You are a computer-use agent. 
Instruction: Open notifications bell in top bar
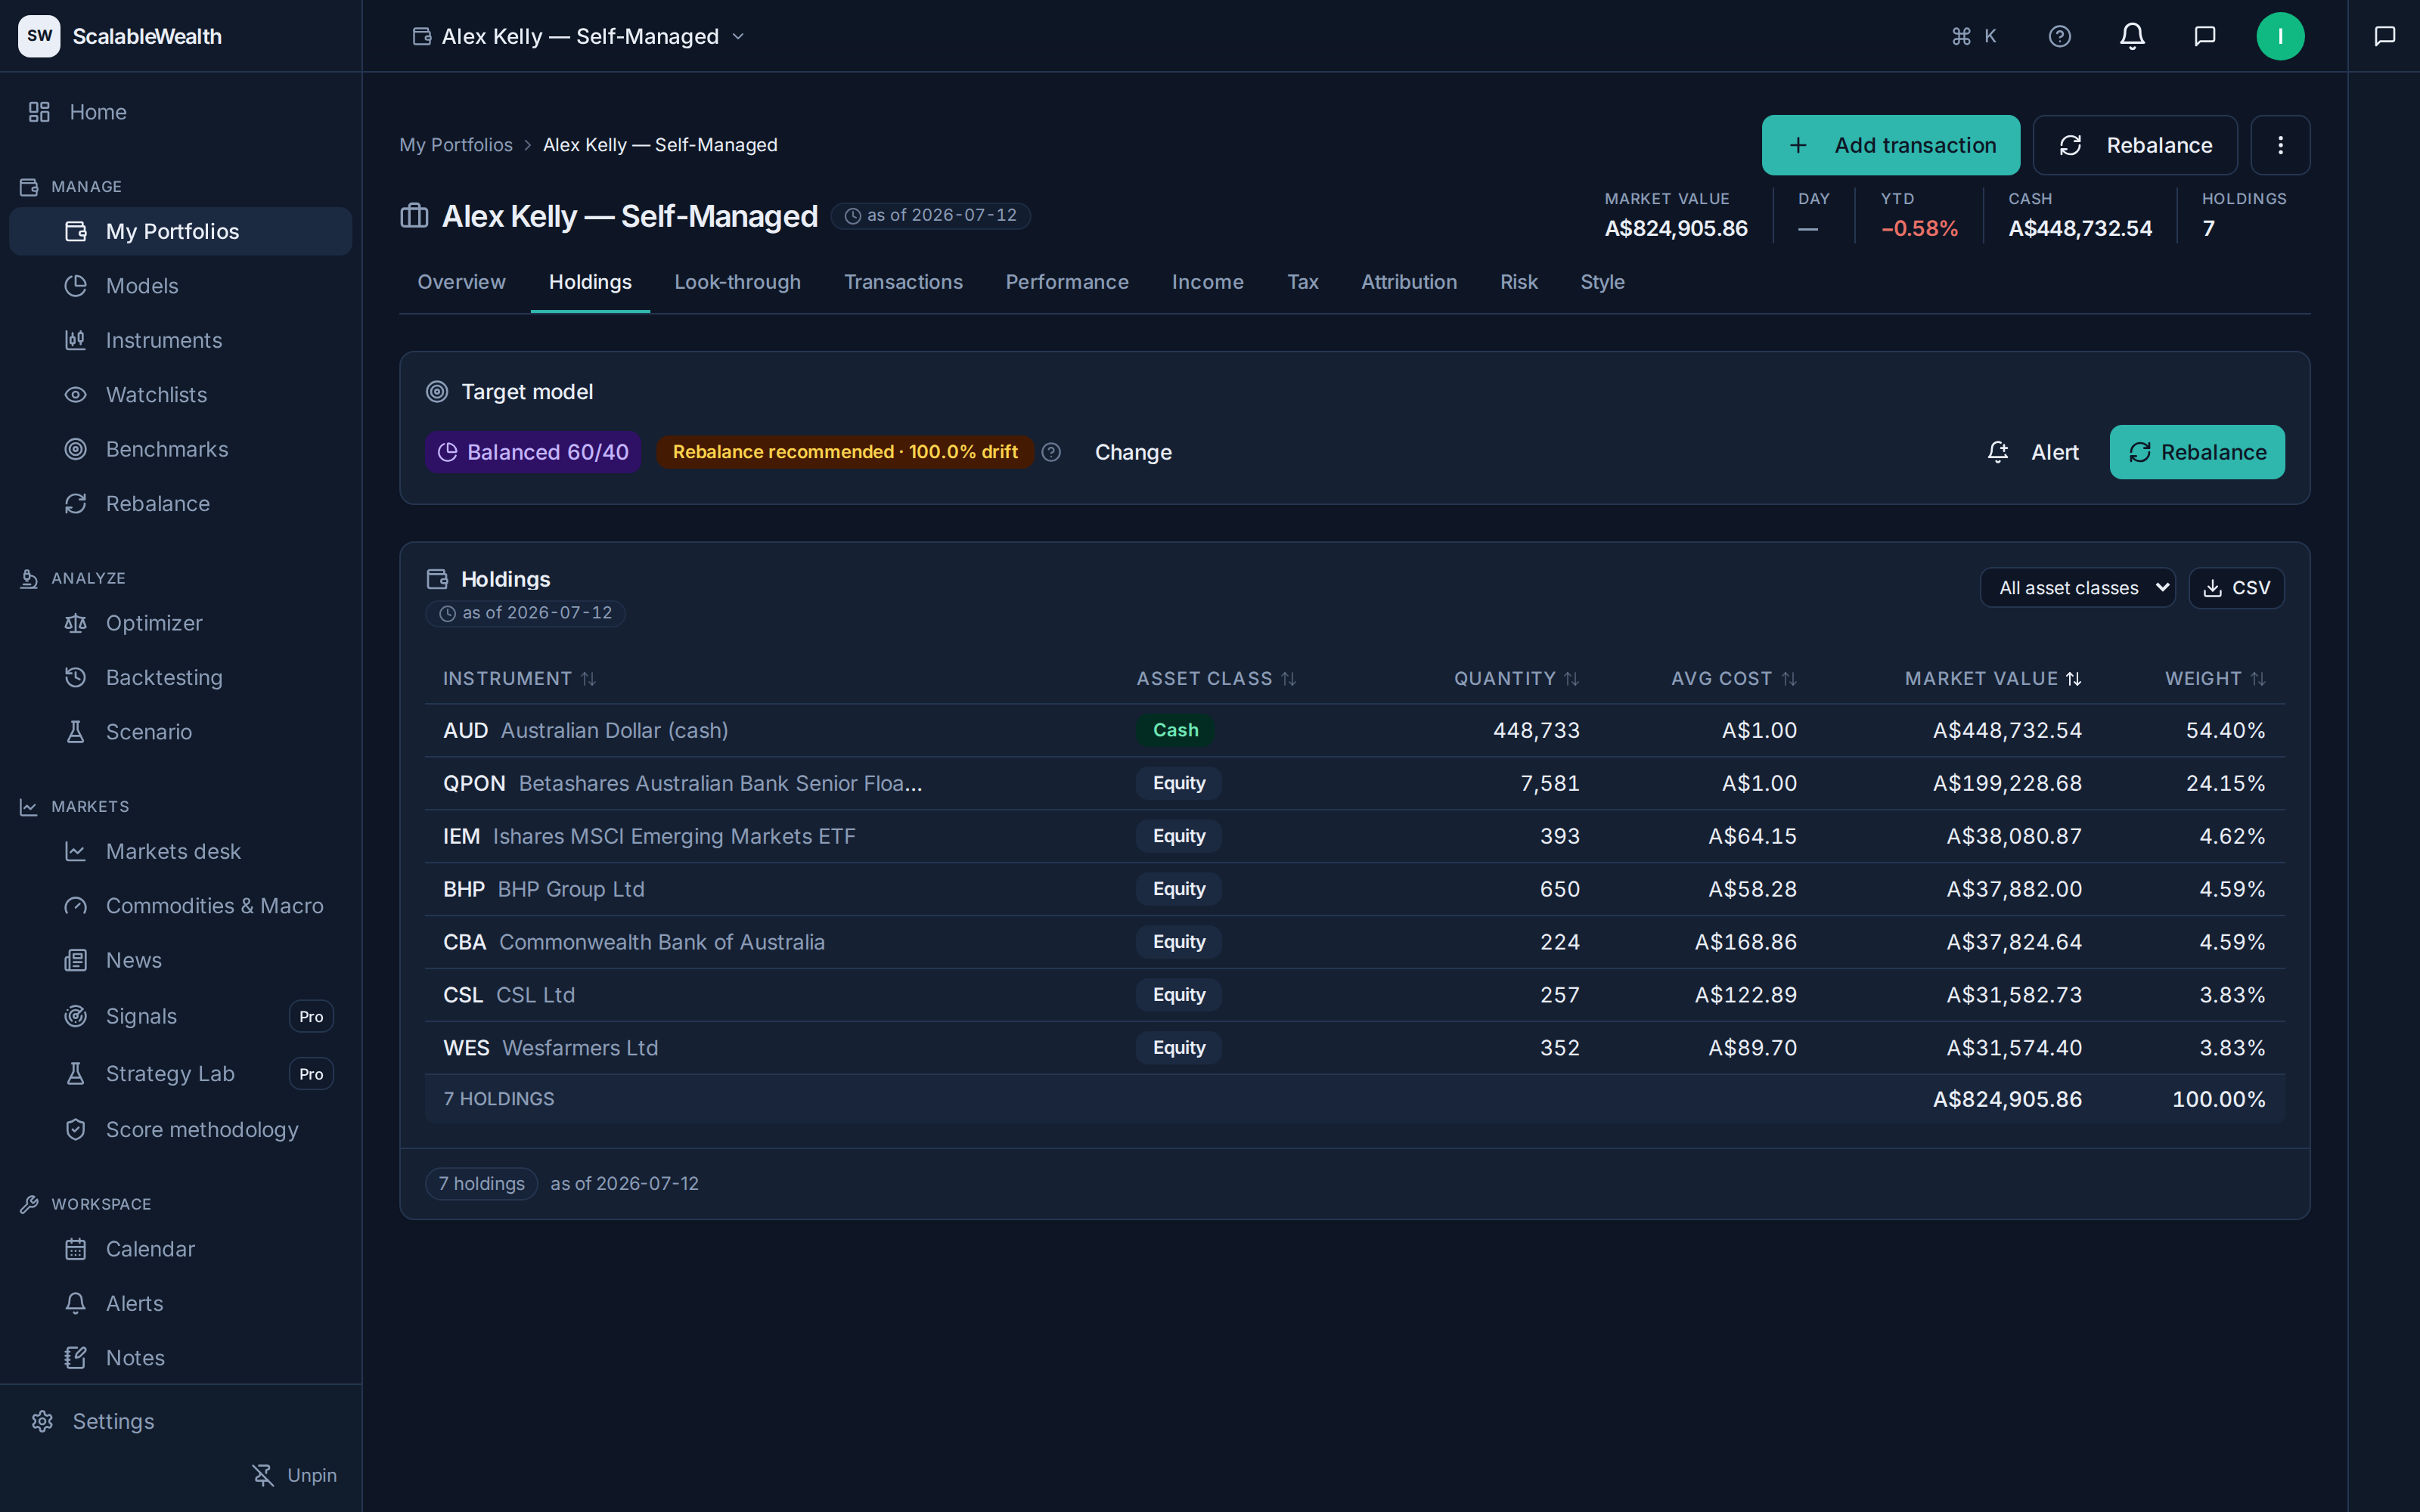[x=2132, y=36]
